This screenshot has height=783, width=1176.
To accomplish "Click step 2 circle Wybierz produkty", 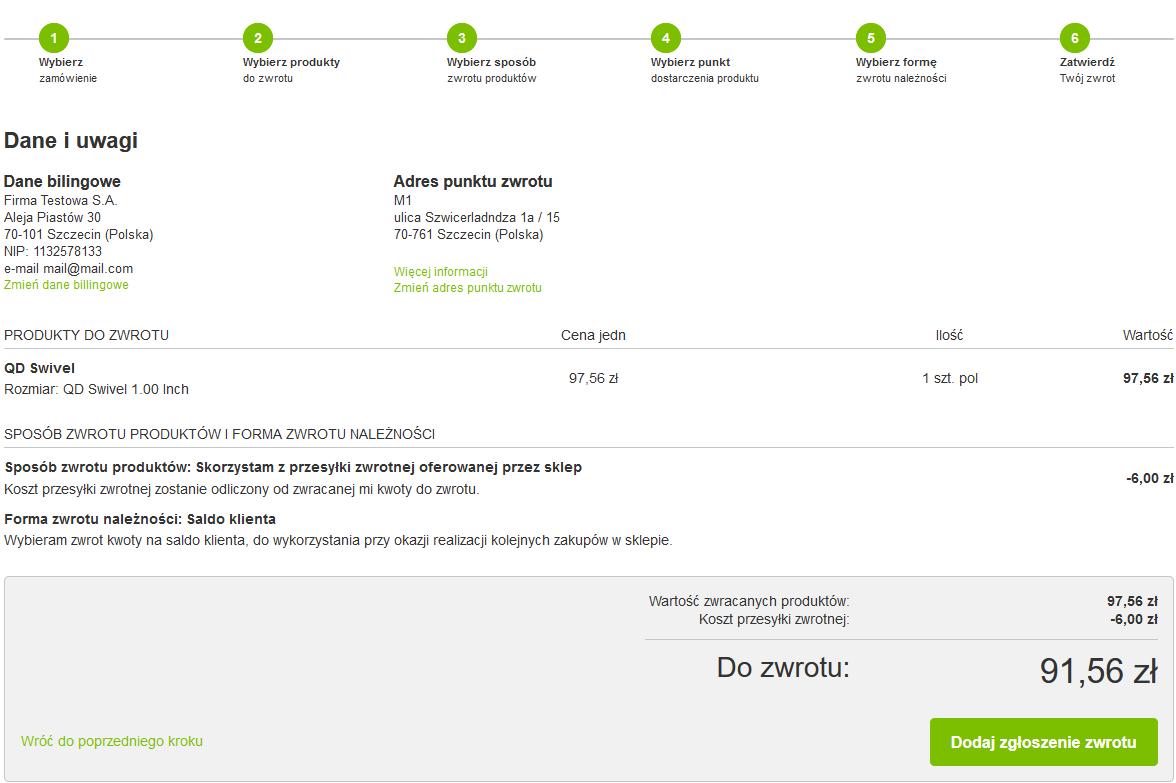I will point(258,39).
